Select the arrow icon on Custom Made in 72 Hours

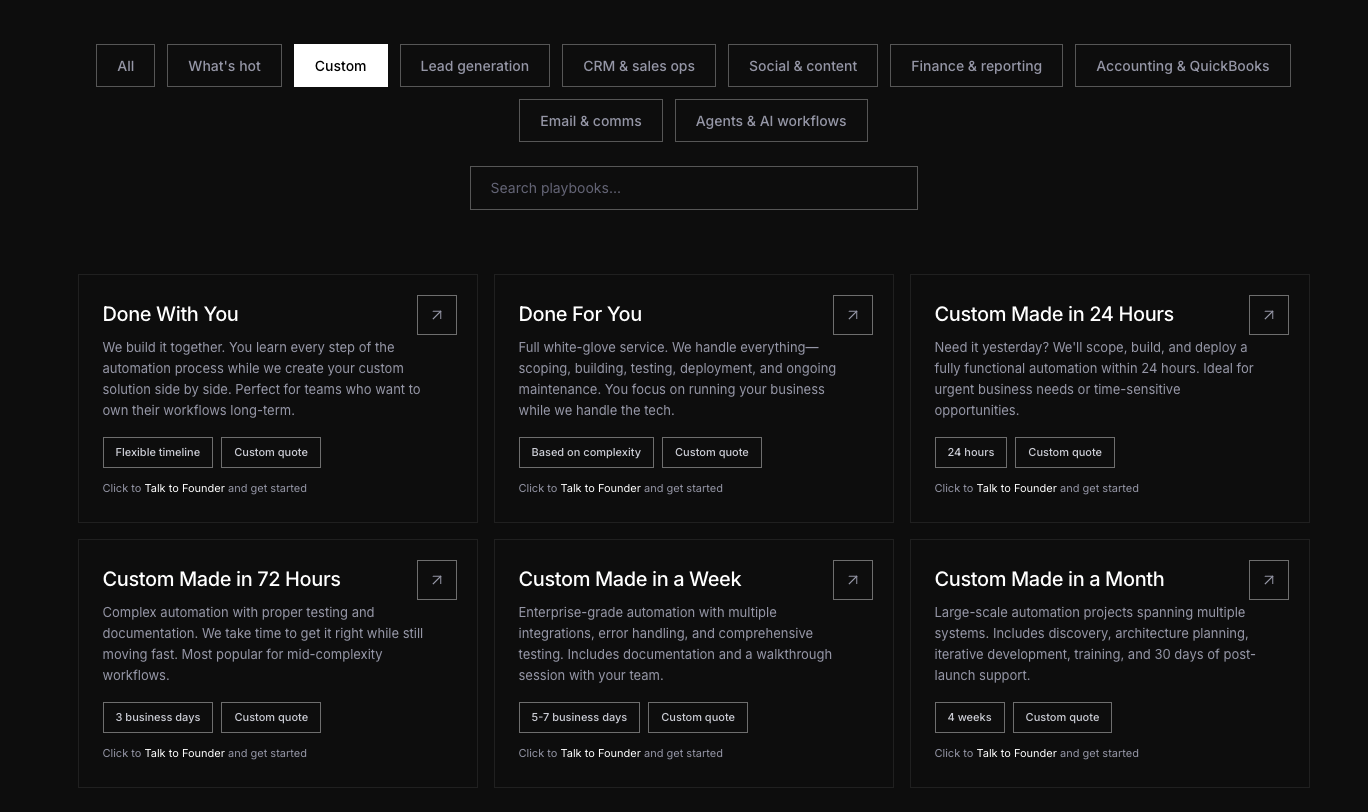pyautogui.click(x=437, y=579)
